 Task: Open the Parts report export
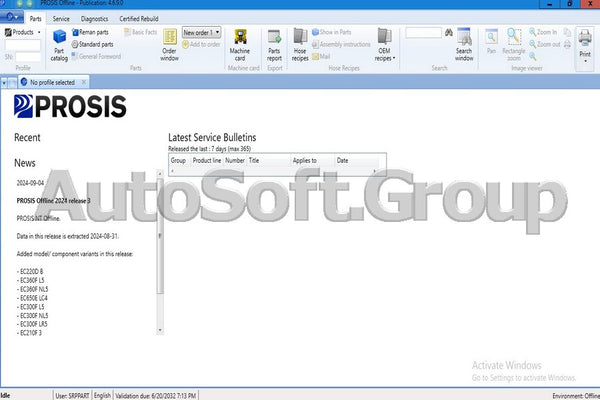point(274,45)
